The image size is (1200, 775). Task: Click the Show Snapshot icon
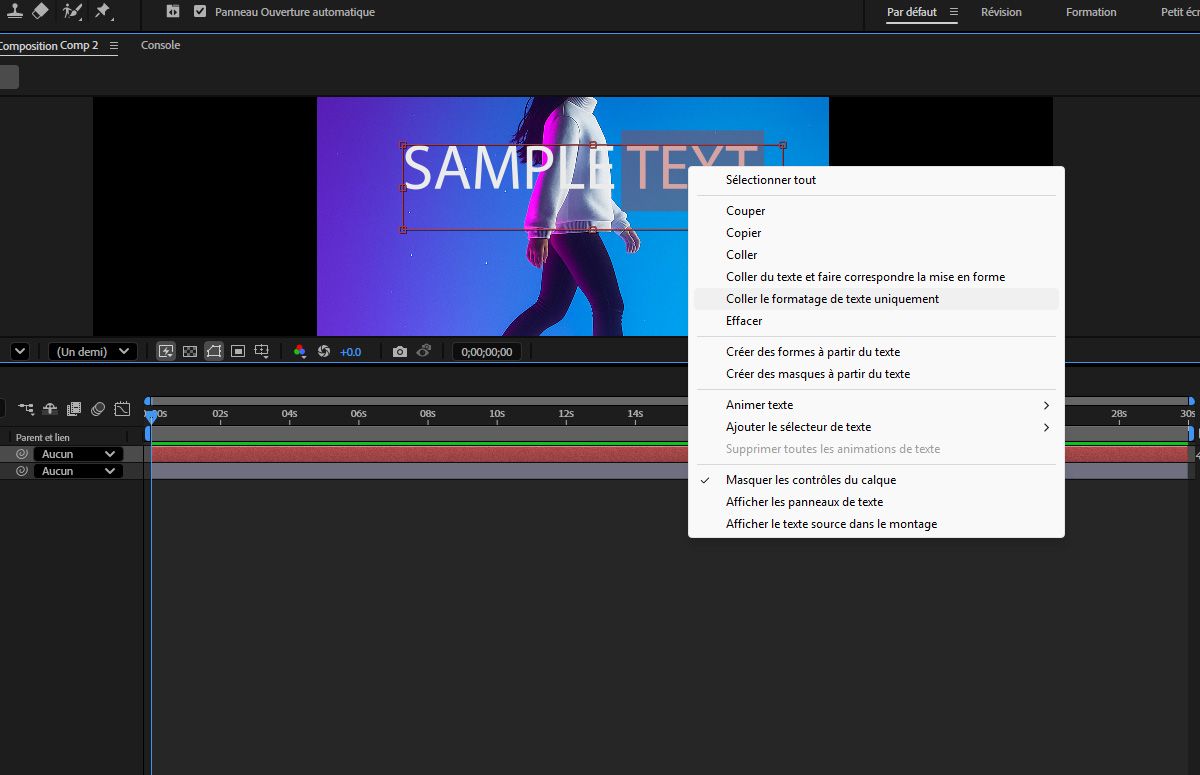[424, 351]
